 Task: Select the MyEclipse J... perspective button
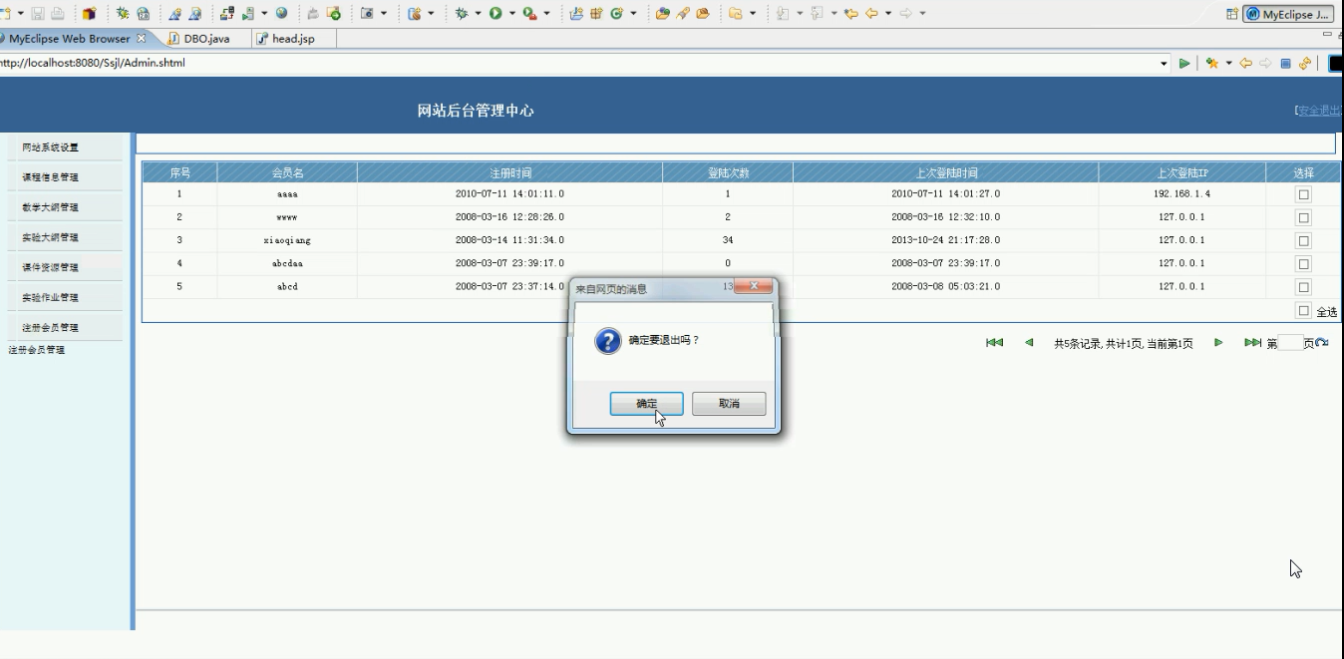point(1287,14)
